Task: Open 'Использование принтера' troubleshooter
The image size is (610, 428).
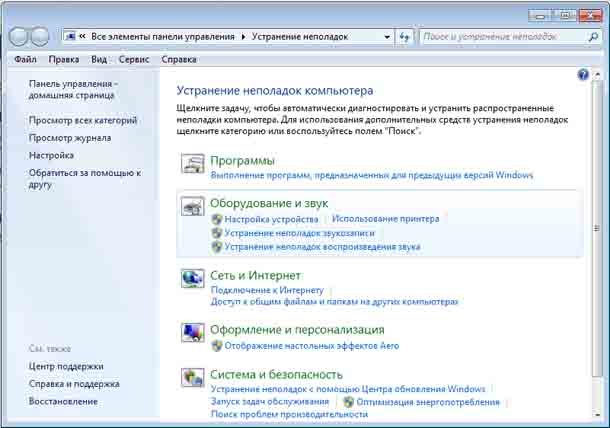Action: click(x=386, y=219)
